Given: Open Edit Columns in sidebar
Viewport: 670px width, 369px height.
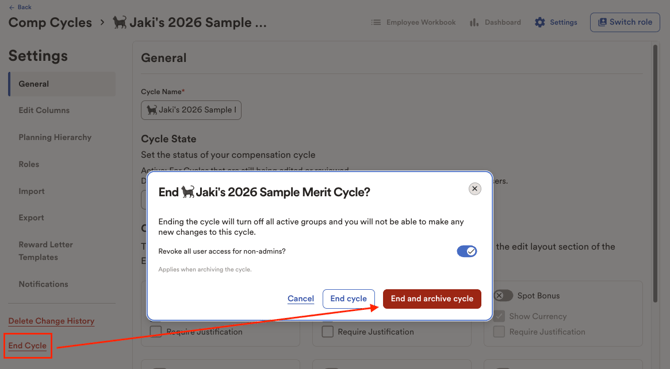Looking at the screenshot, I should pyautogui.click(x=44, y=110).
